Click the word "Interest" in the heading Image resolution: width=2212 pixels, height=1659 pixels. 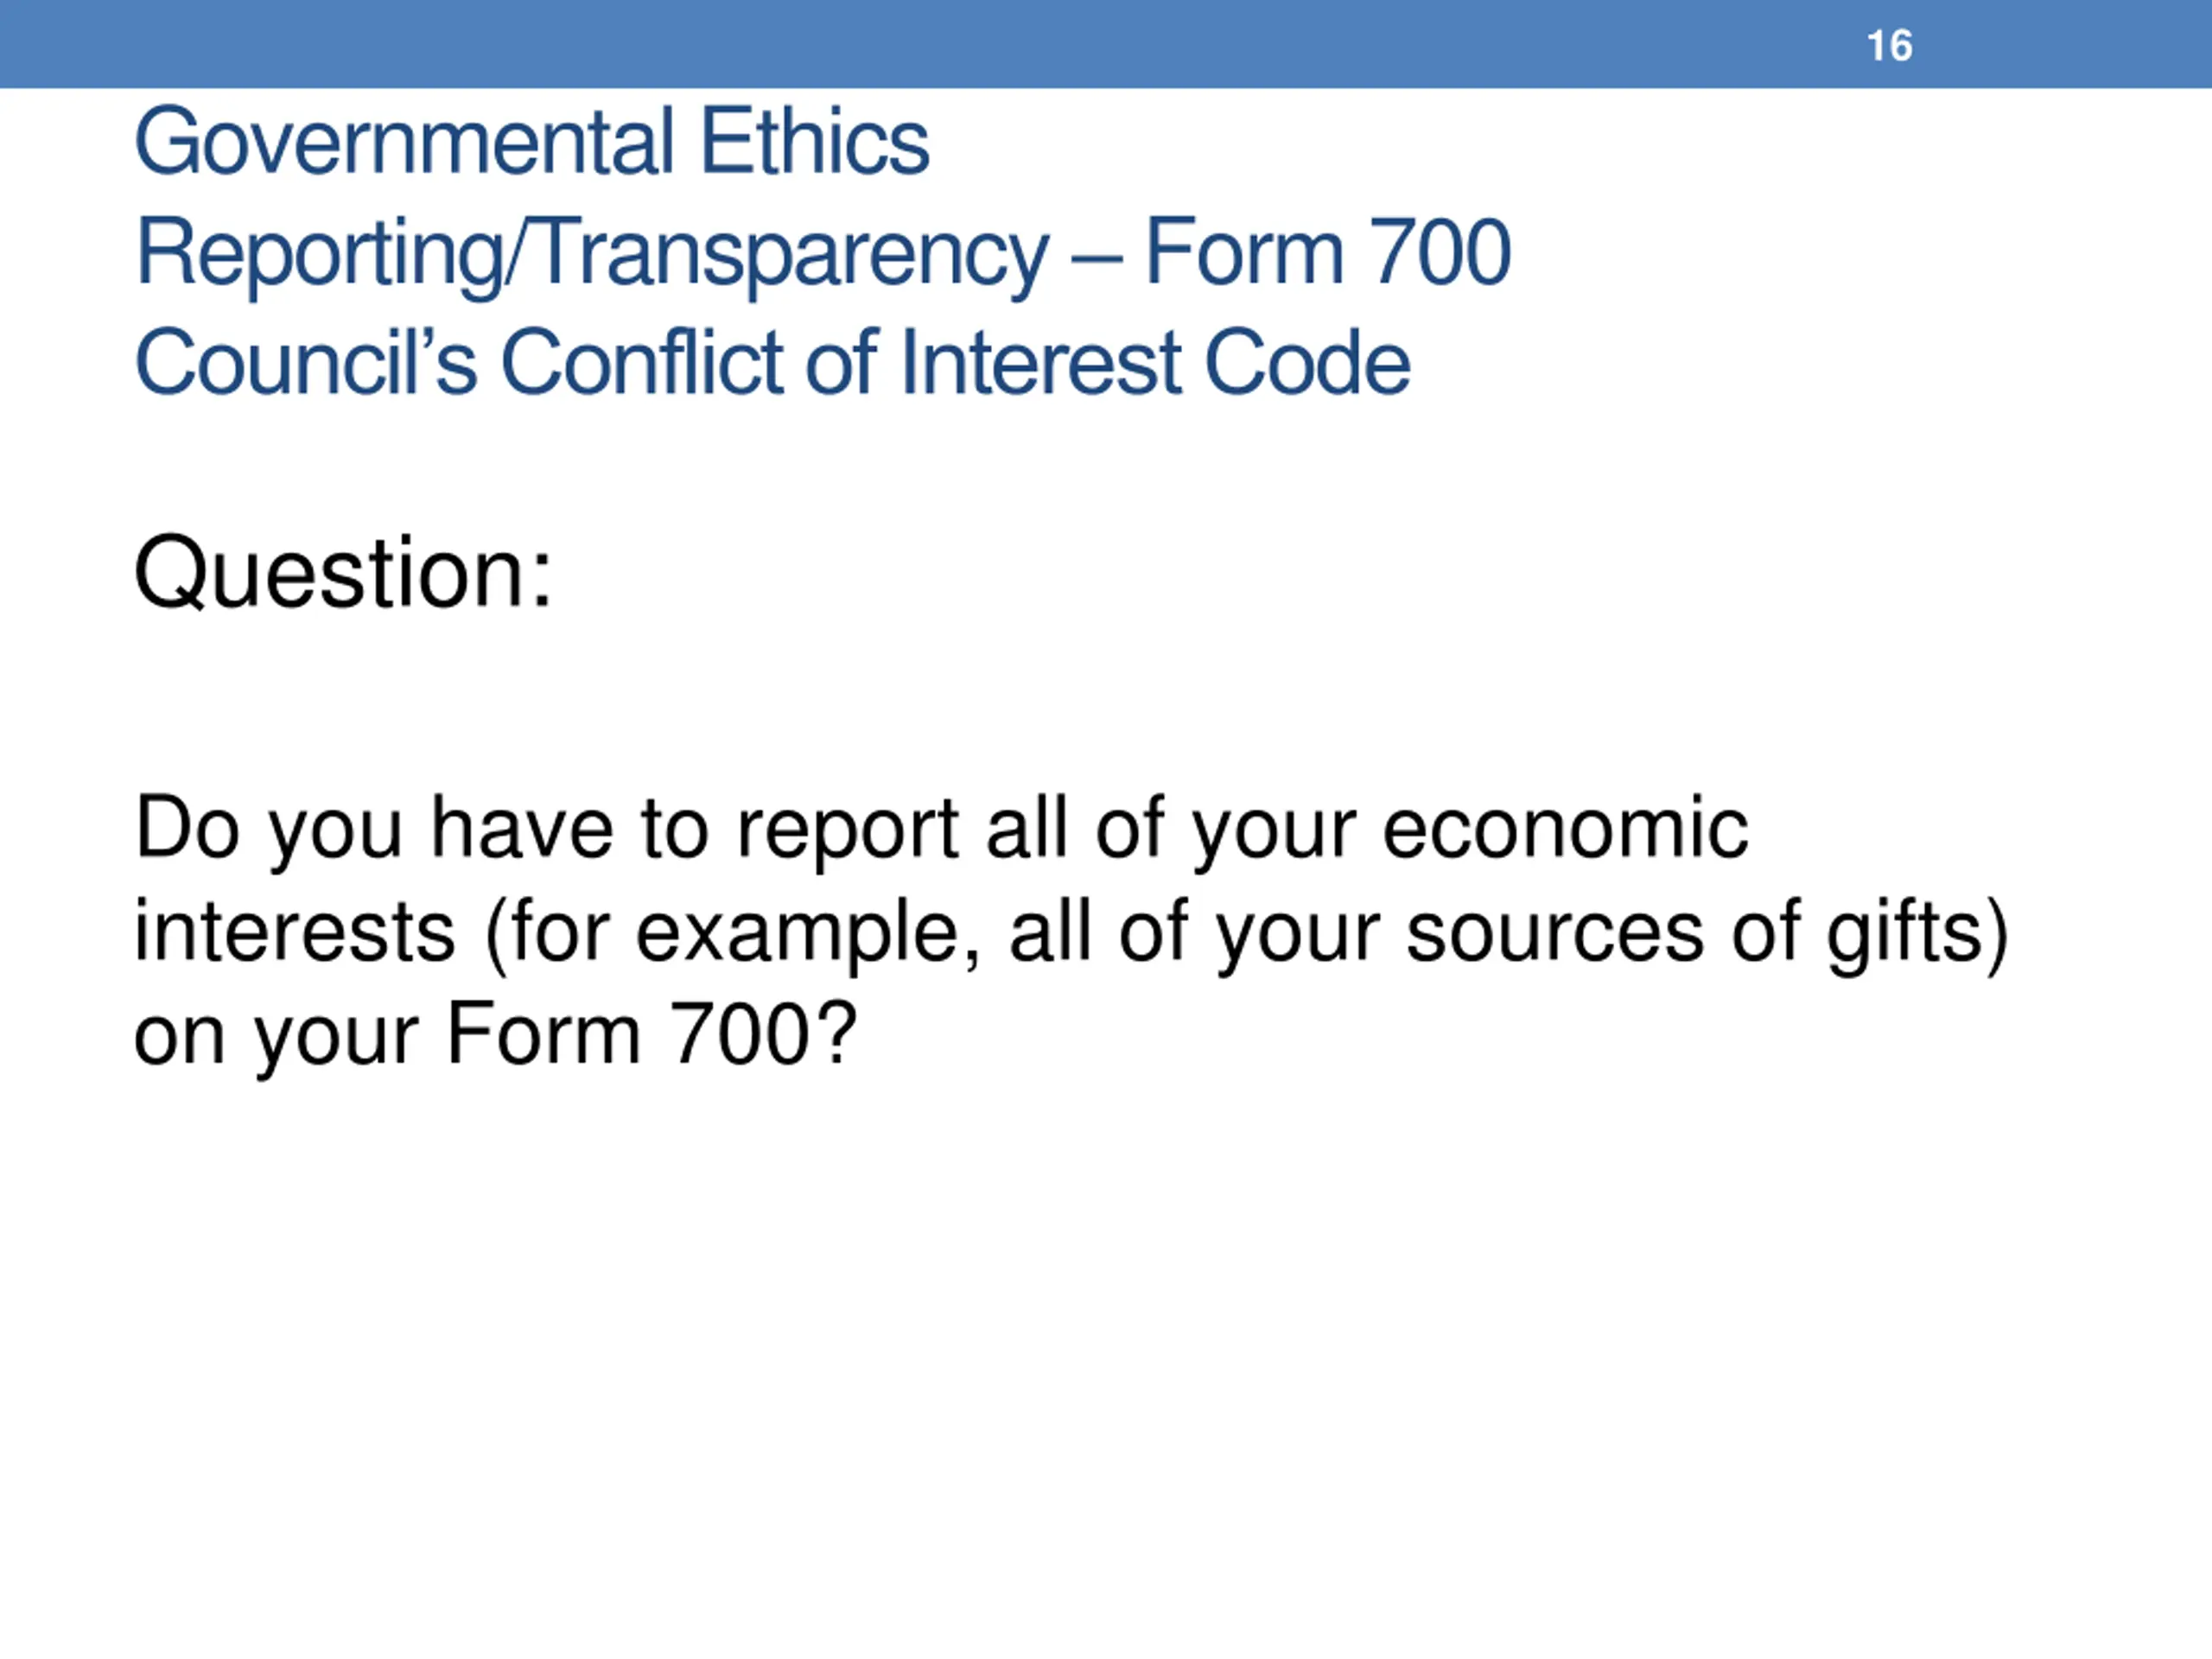pyautogui.click(x=1042, y=362)
